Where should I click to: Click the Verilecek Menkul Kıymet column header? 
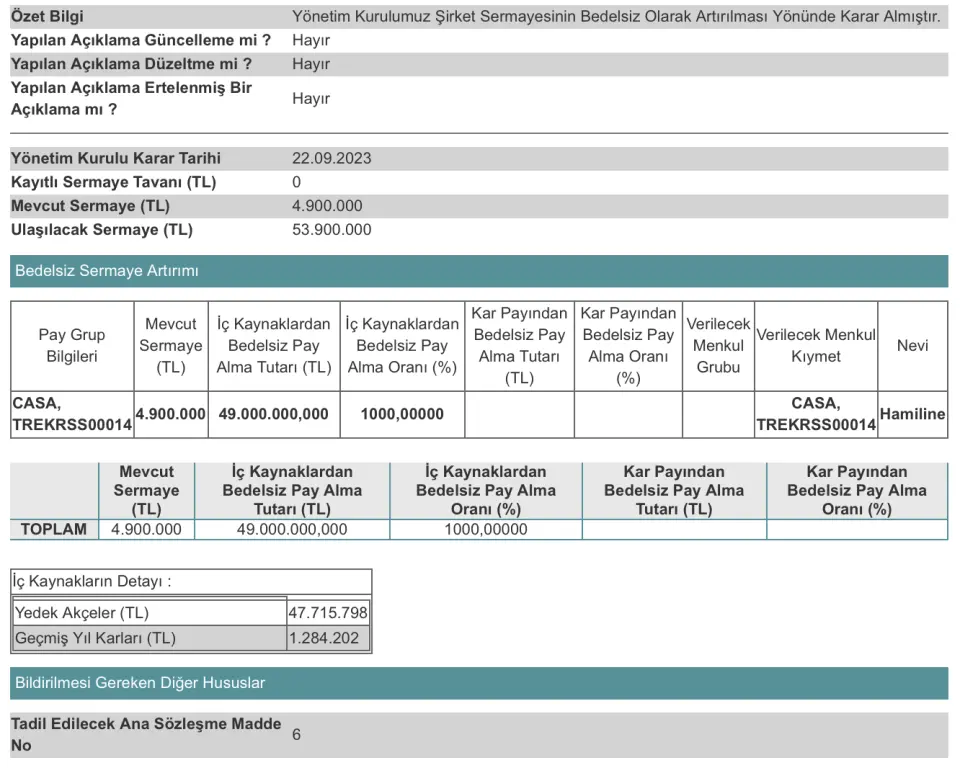pos(816,346)
